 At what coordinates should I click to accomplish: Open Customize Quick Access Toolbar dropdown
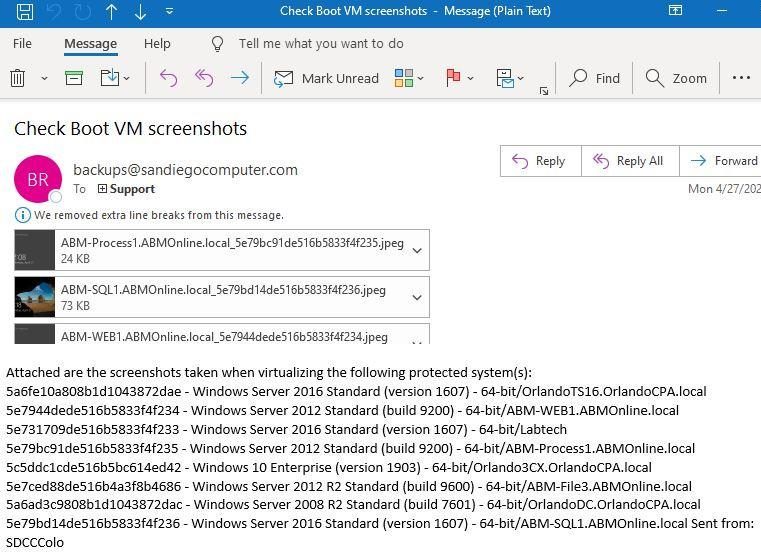[x=169, y=11]
